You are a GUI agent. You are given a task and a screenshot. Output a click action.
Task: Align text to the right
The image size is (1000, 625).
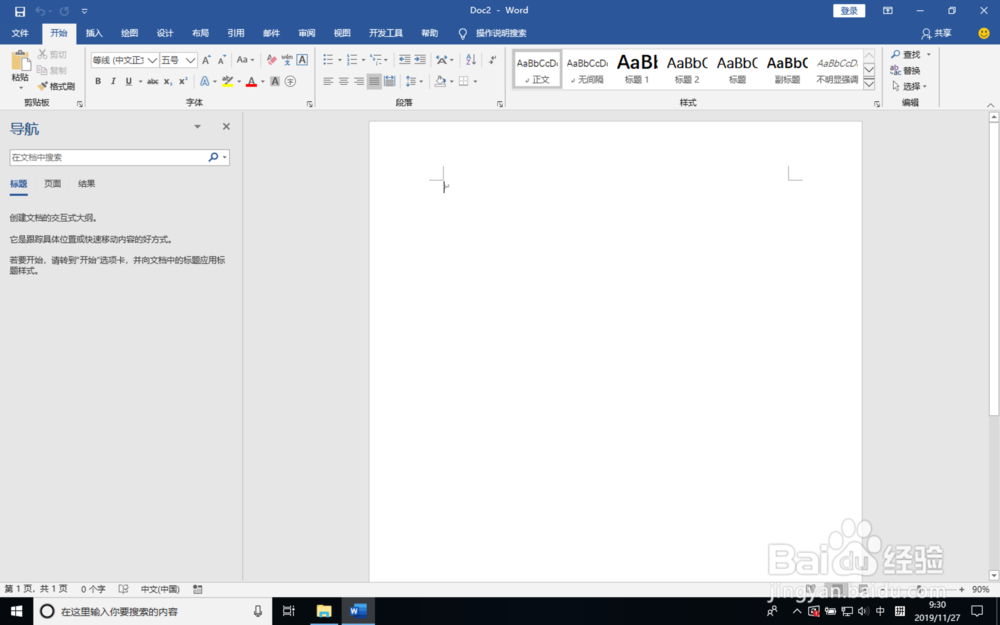coord(358,81)
